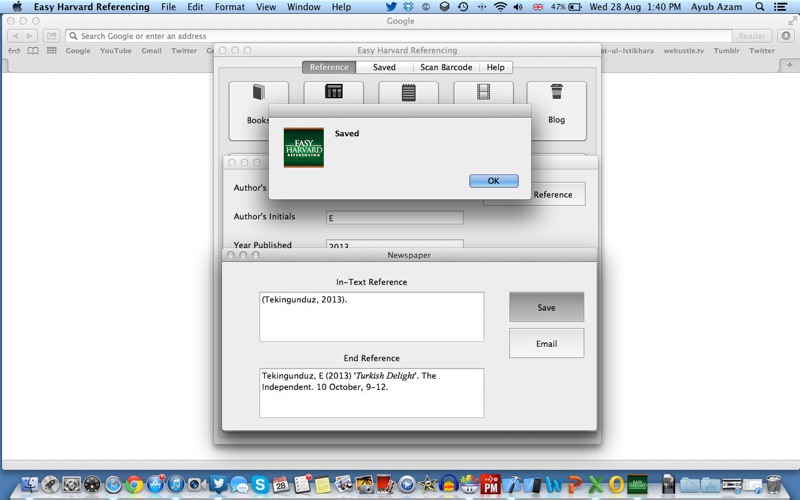Open Google Chrome from the Dock
The width and height of the screenshot is (800, 500).
(134, 484)
